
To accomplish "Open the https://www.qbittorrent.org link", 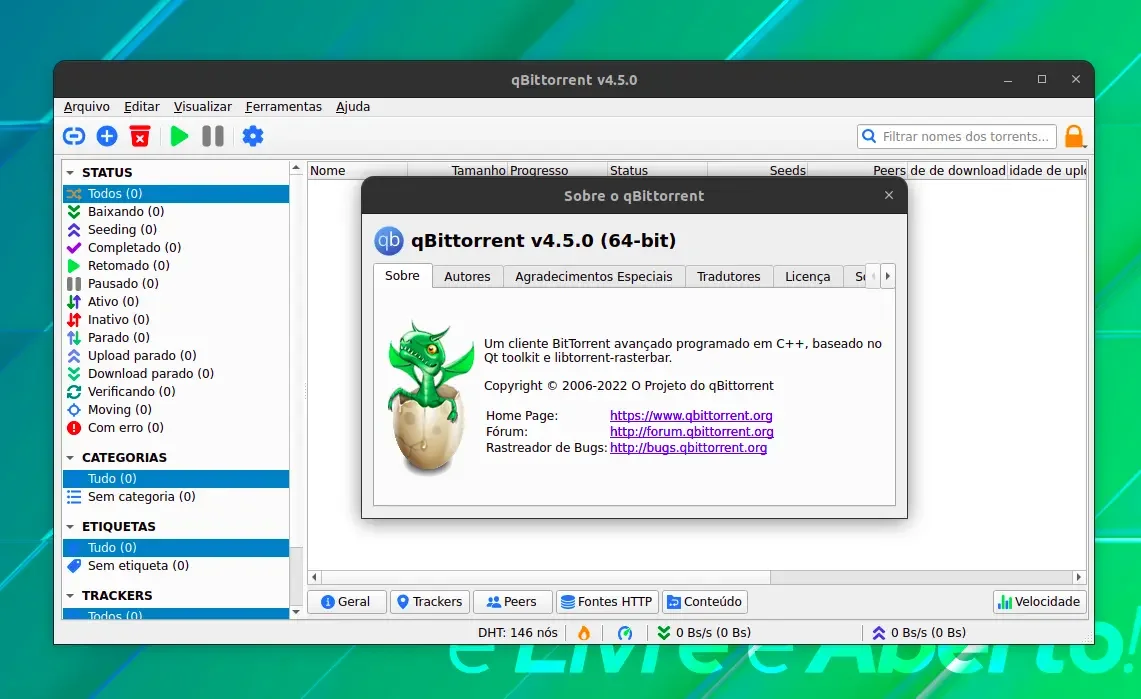I will pyautogui.click(x=691, y=415).
